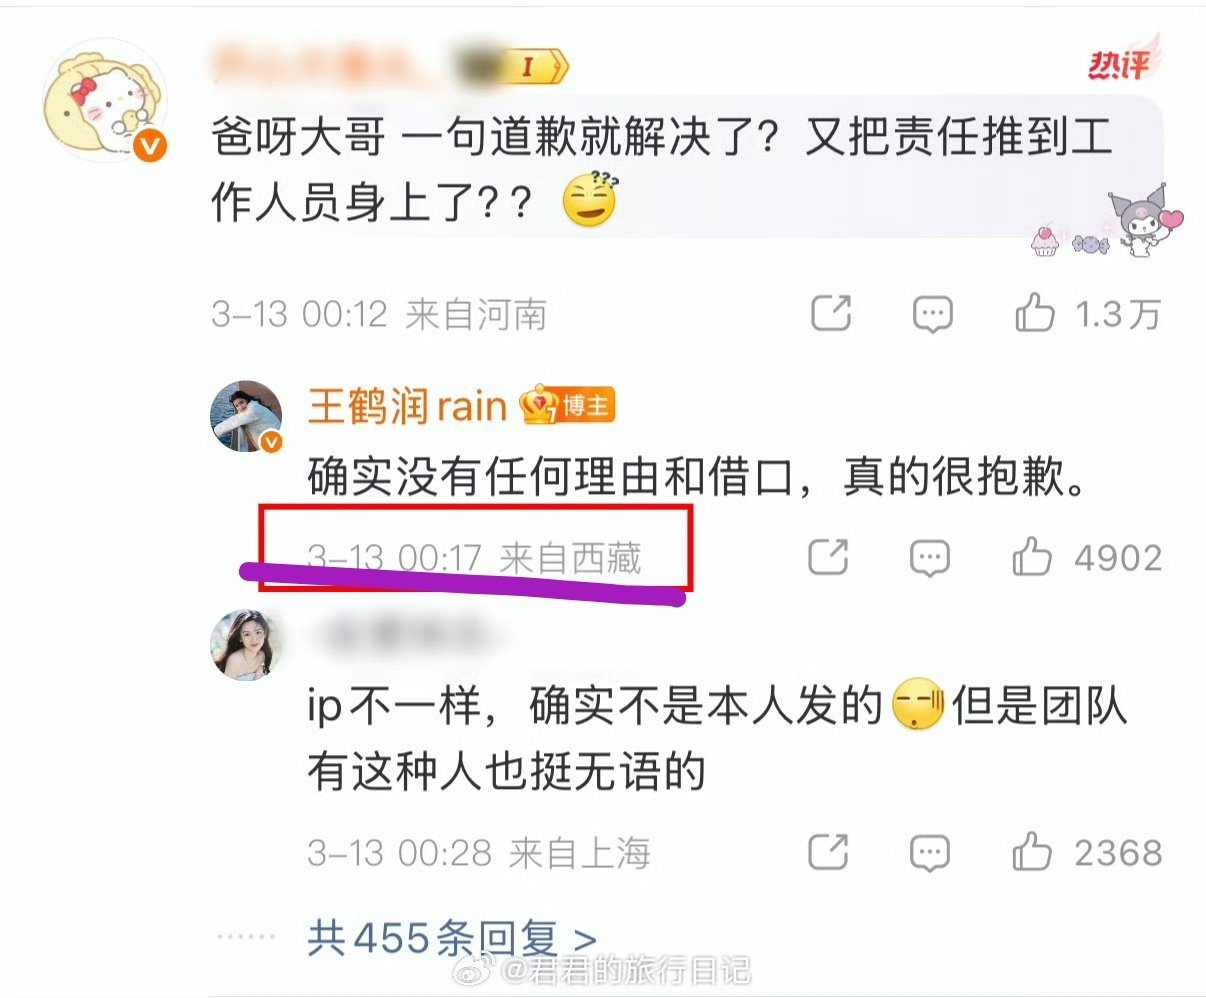Share the top comment from 河南
This screenshot has height=998, width=1206.
pyautogui.click(x=831, y=315)
